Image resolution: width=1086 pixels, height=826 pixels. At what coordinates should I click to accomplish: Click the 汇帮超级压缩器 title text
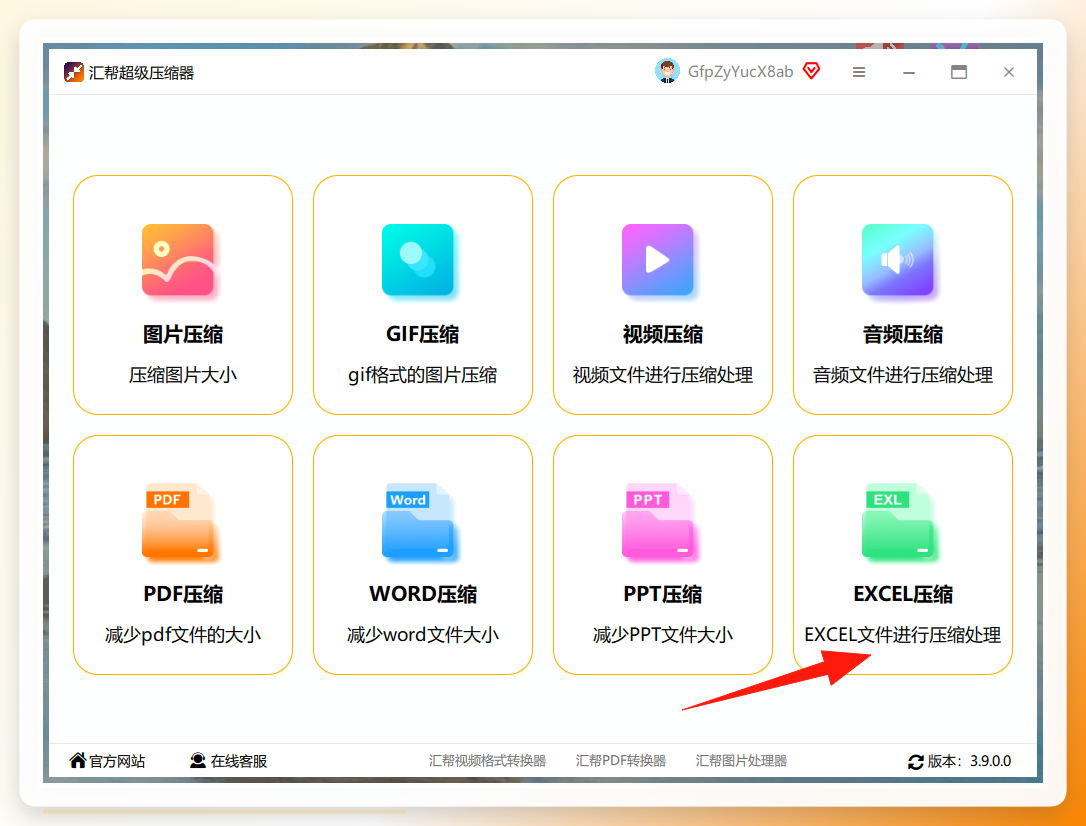point(141,73)
